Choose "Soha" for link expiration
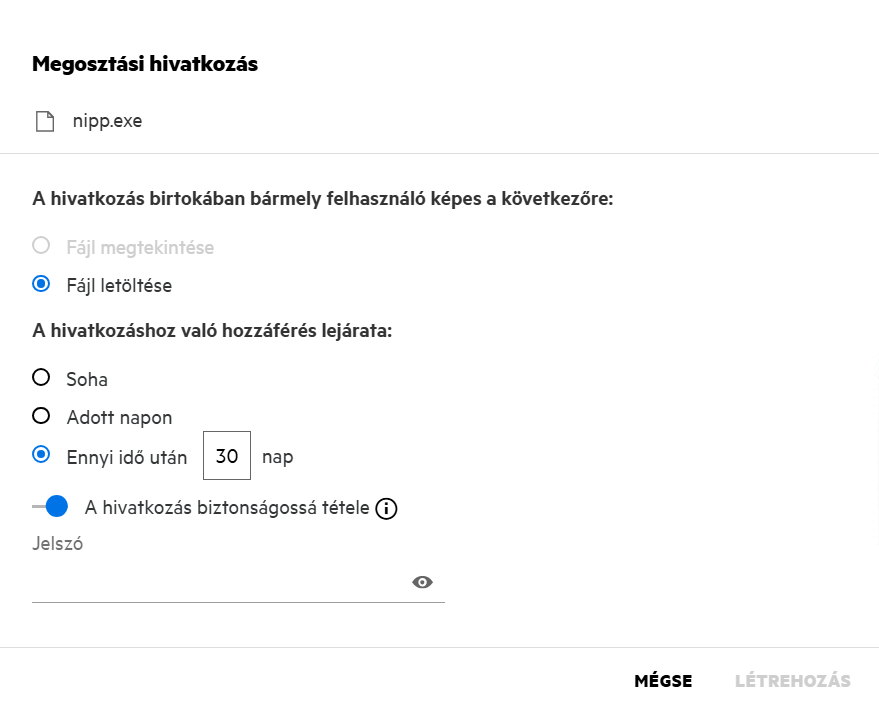This screenshot has height=712, width=879. pyautogui.click(x=41, y=378)
